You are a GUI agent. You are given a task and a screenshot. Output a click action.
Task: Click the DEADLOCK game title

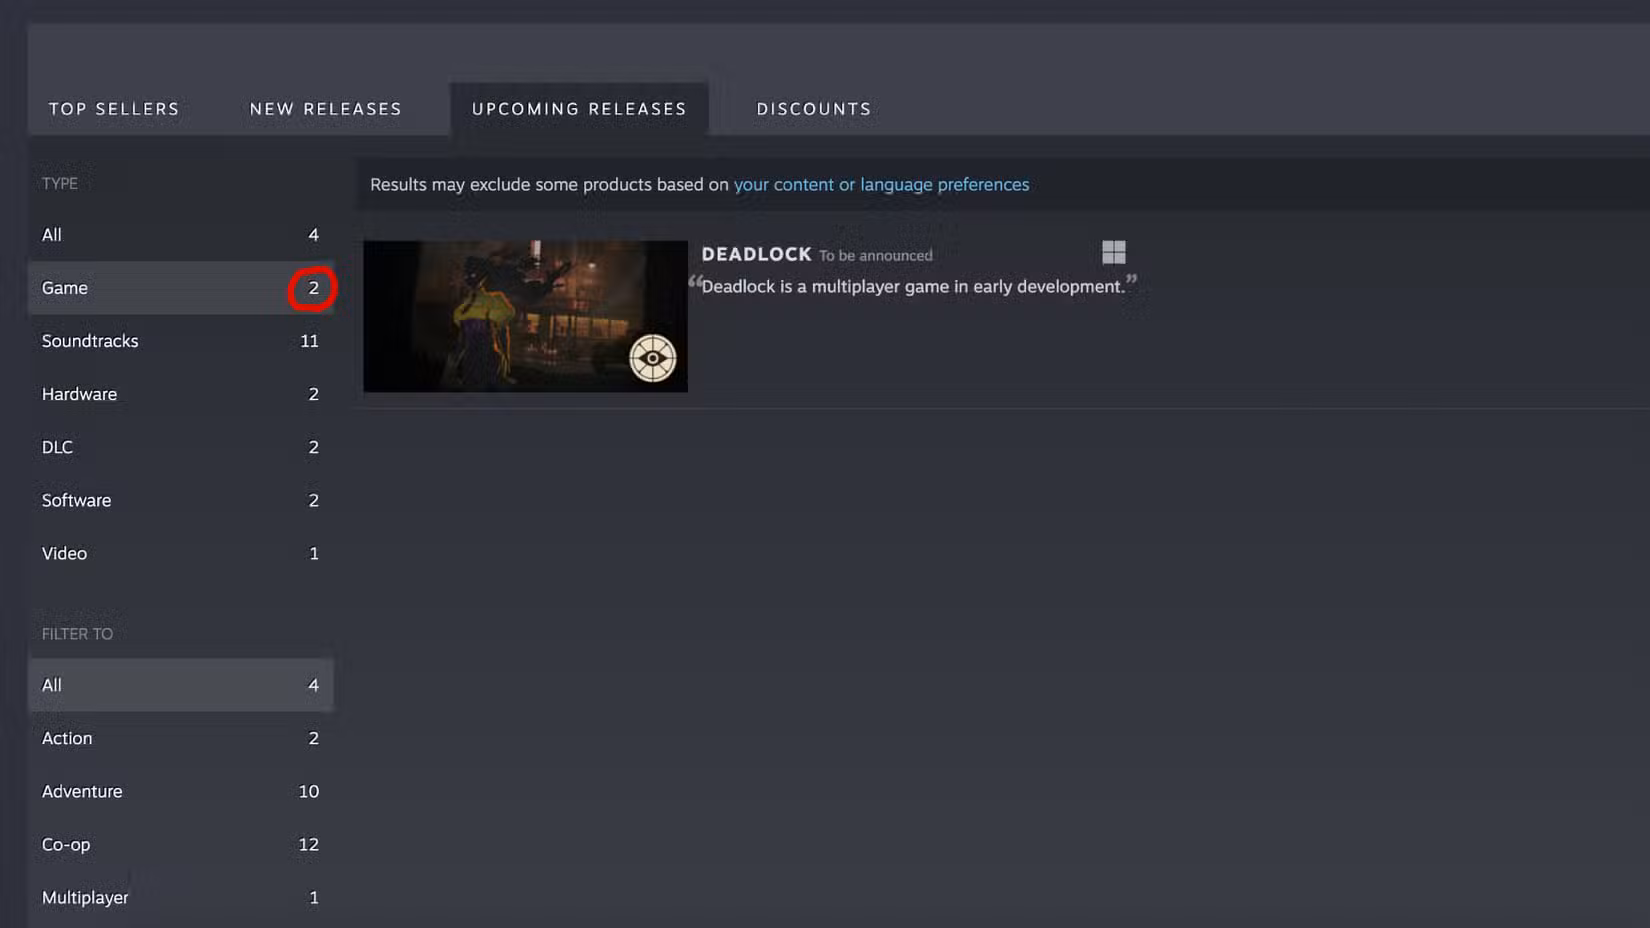(756, 254)
